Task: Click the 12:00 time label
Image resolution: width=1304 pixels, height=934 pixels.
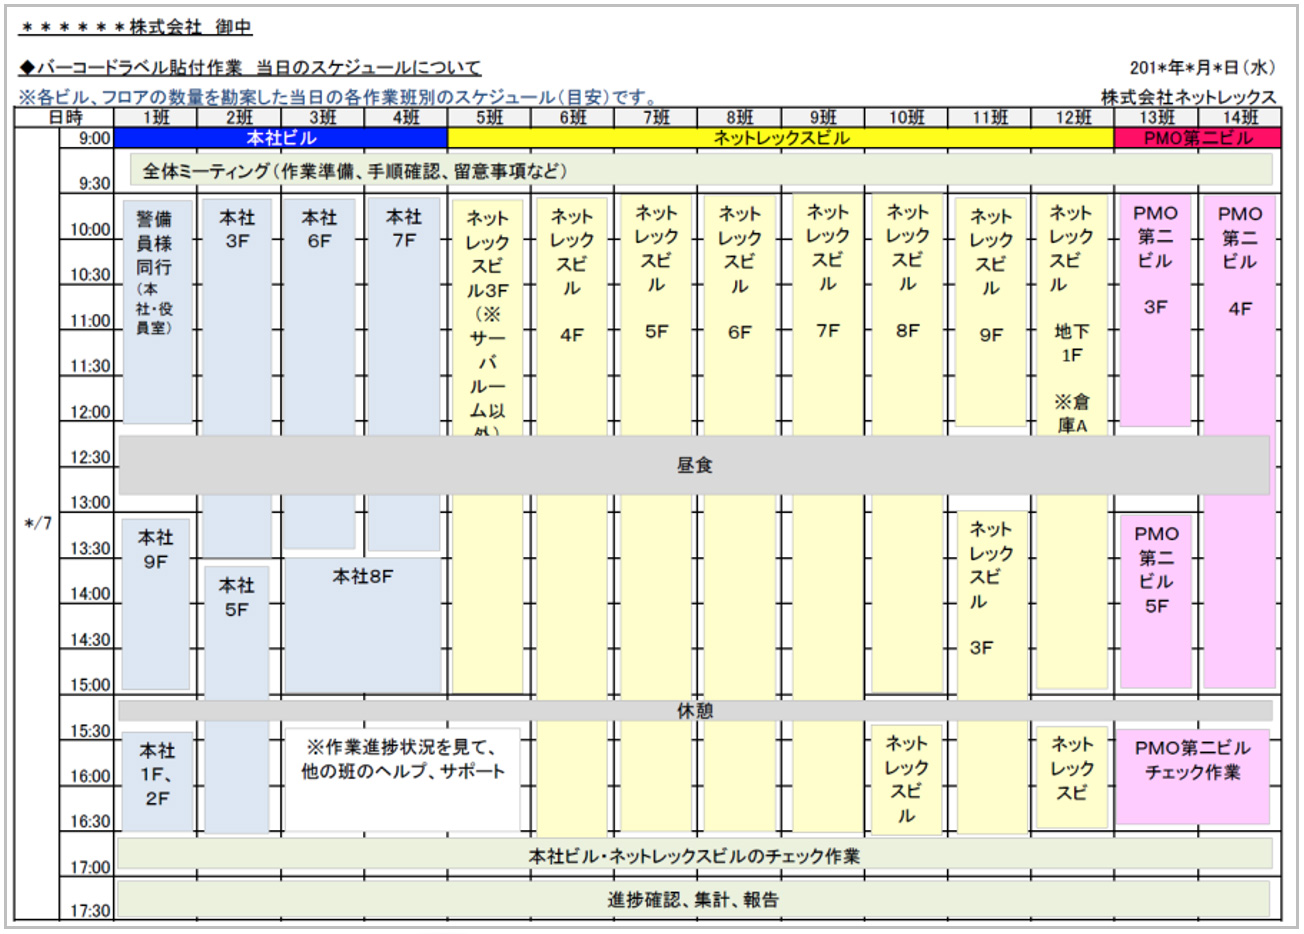Action: click(90, 412)
